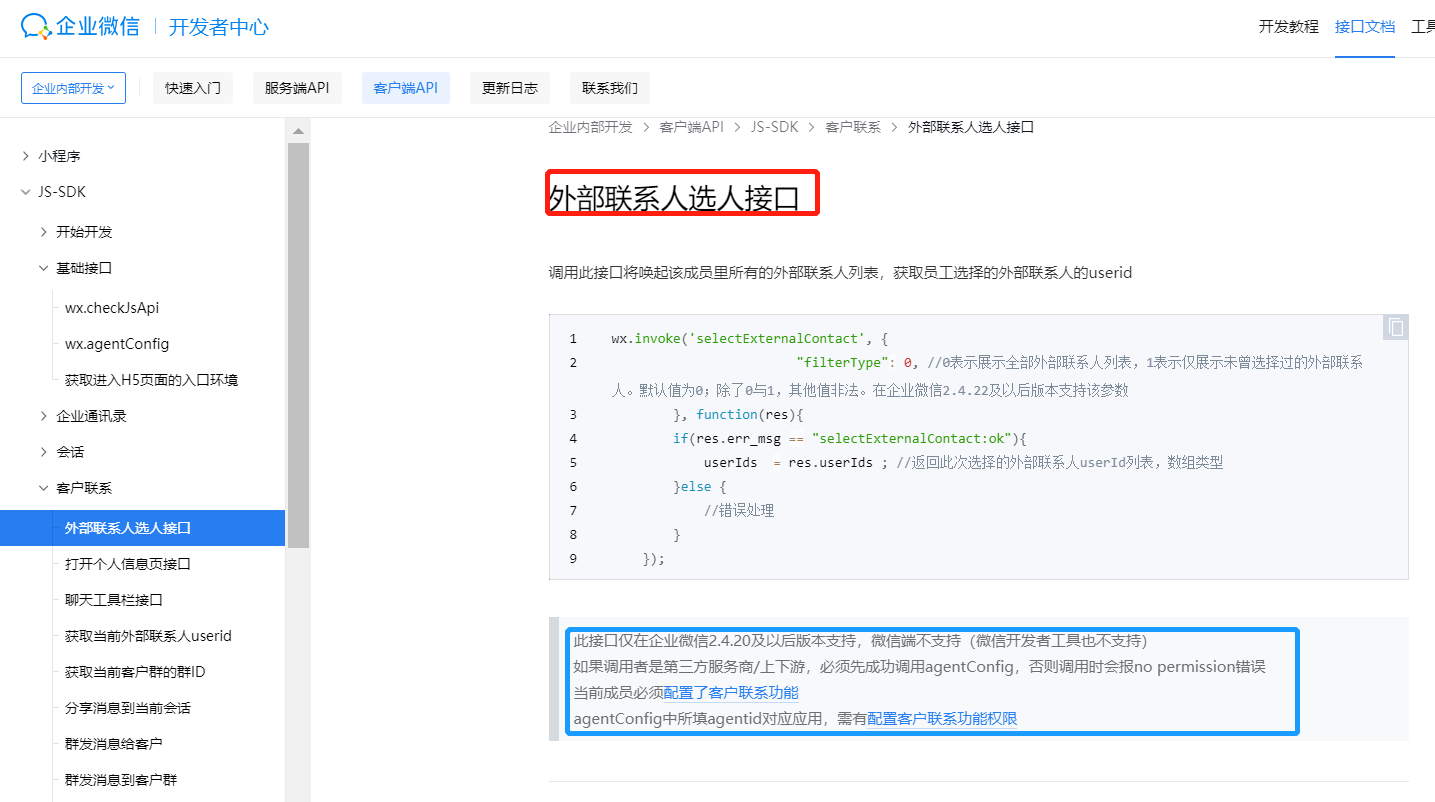Expand the 企业通讯录 section
The width and height of the screenshot is (1435, 802).
90,415
